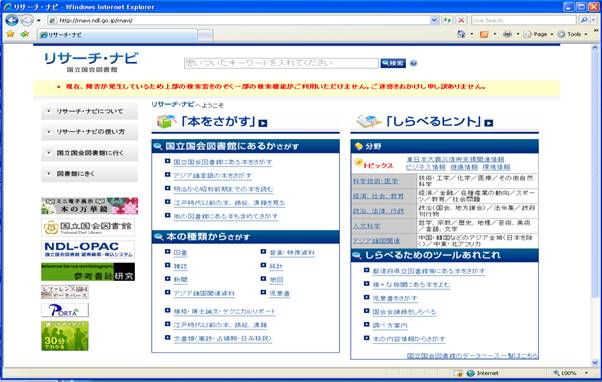Go back with the browser Back arrow
Image resolution: width=602 pixels, height=382 pixels.
click(12, 20)
